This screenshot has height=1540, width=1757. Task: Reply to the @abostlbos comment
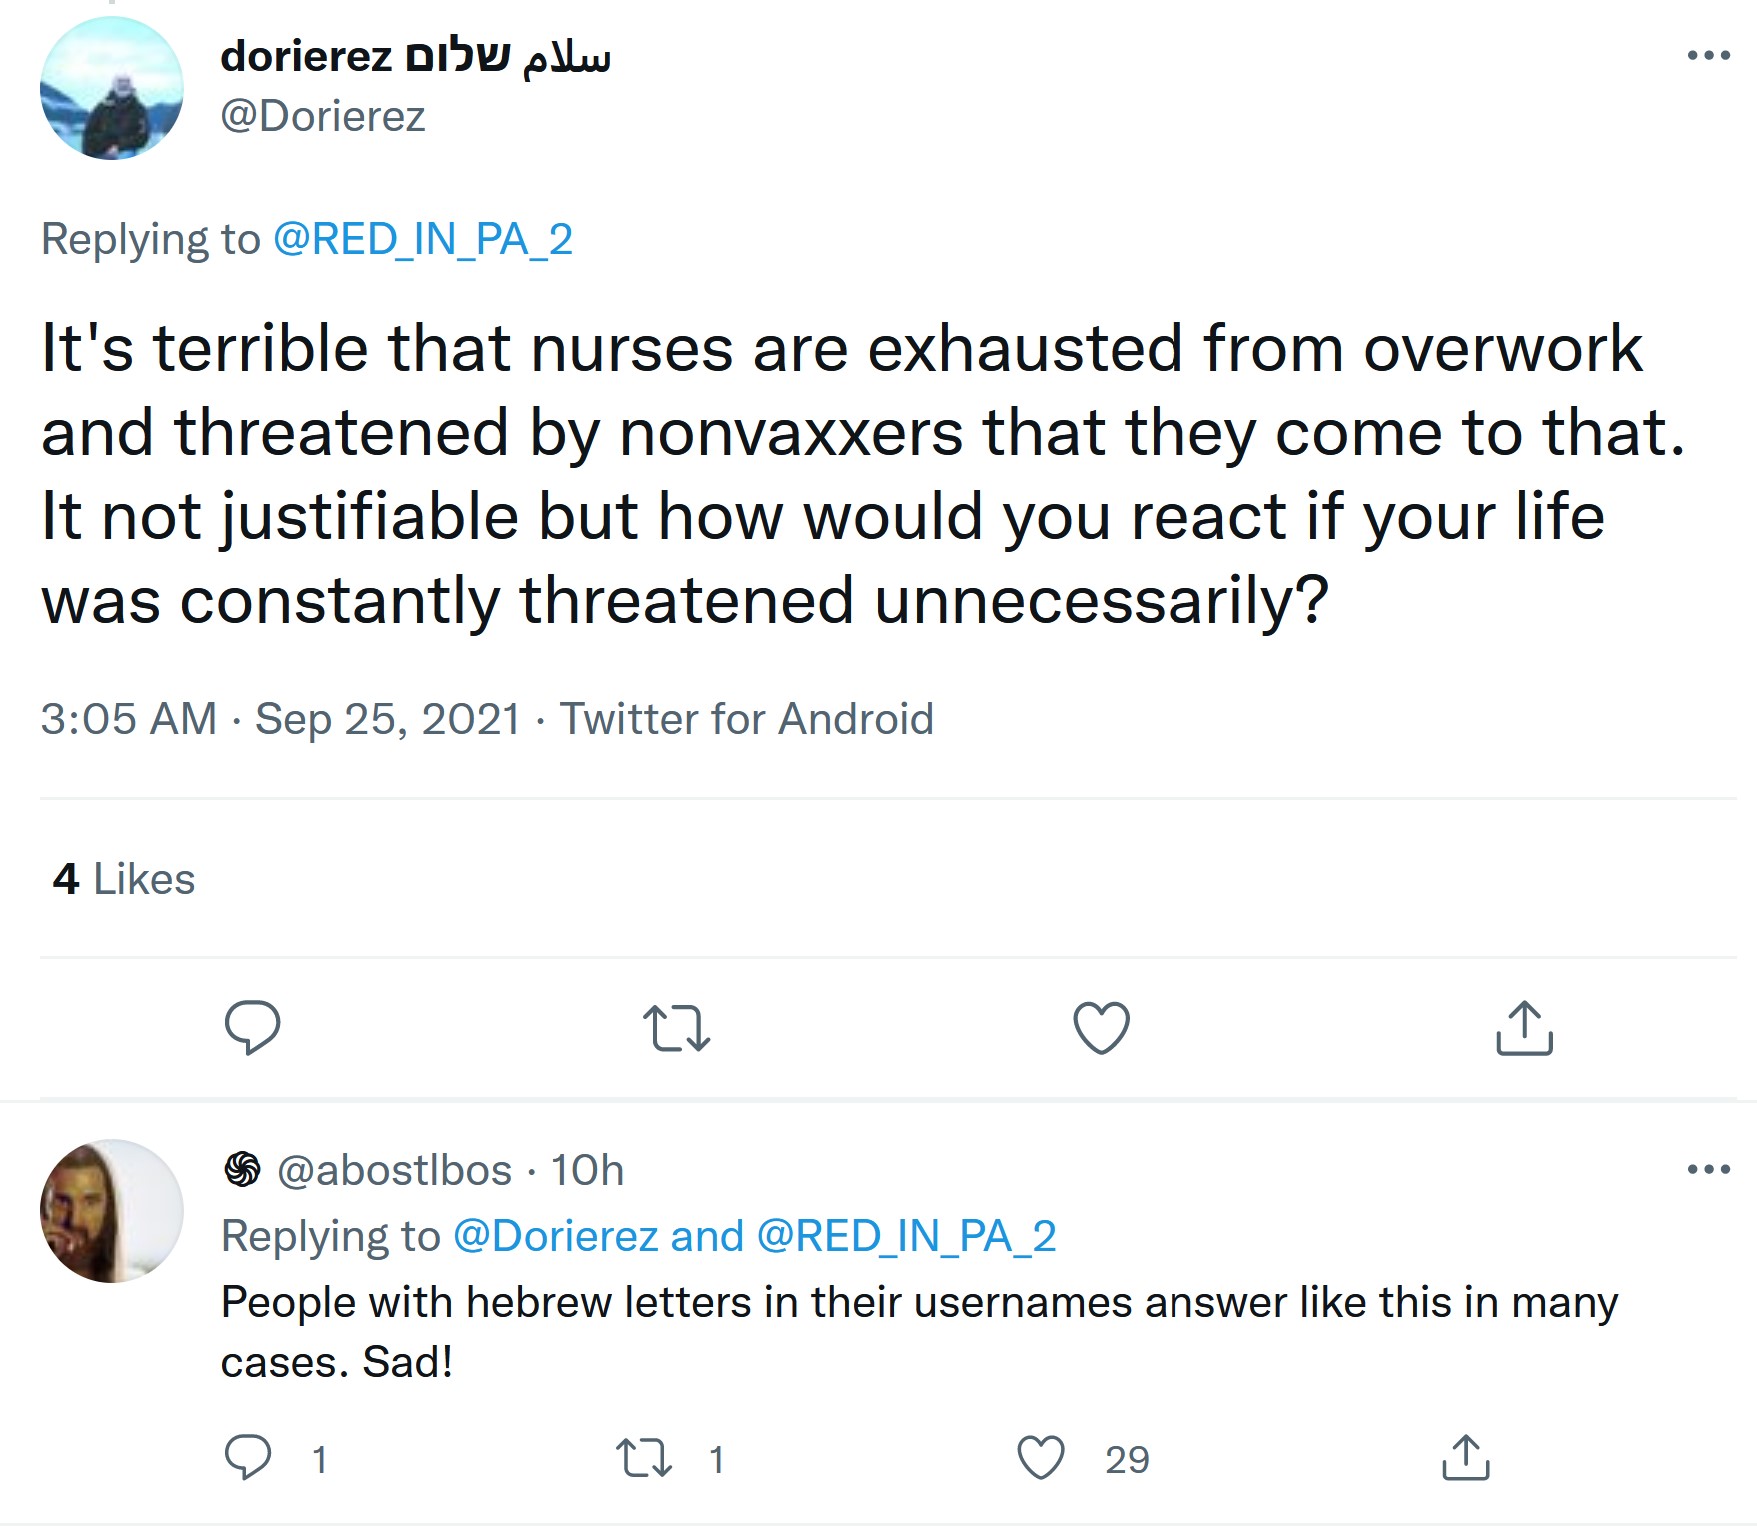coord(248,1458)
